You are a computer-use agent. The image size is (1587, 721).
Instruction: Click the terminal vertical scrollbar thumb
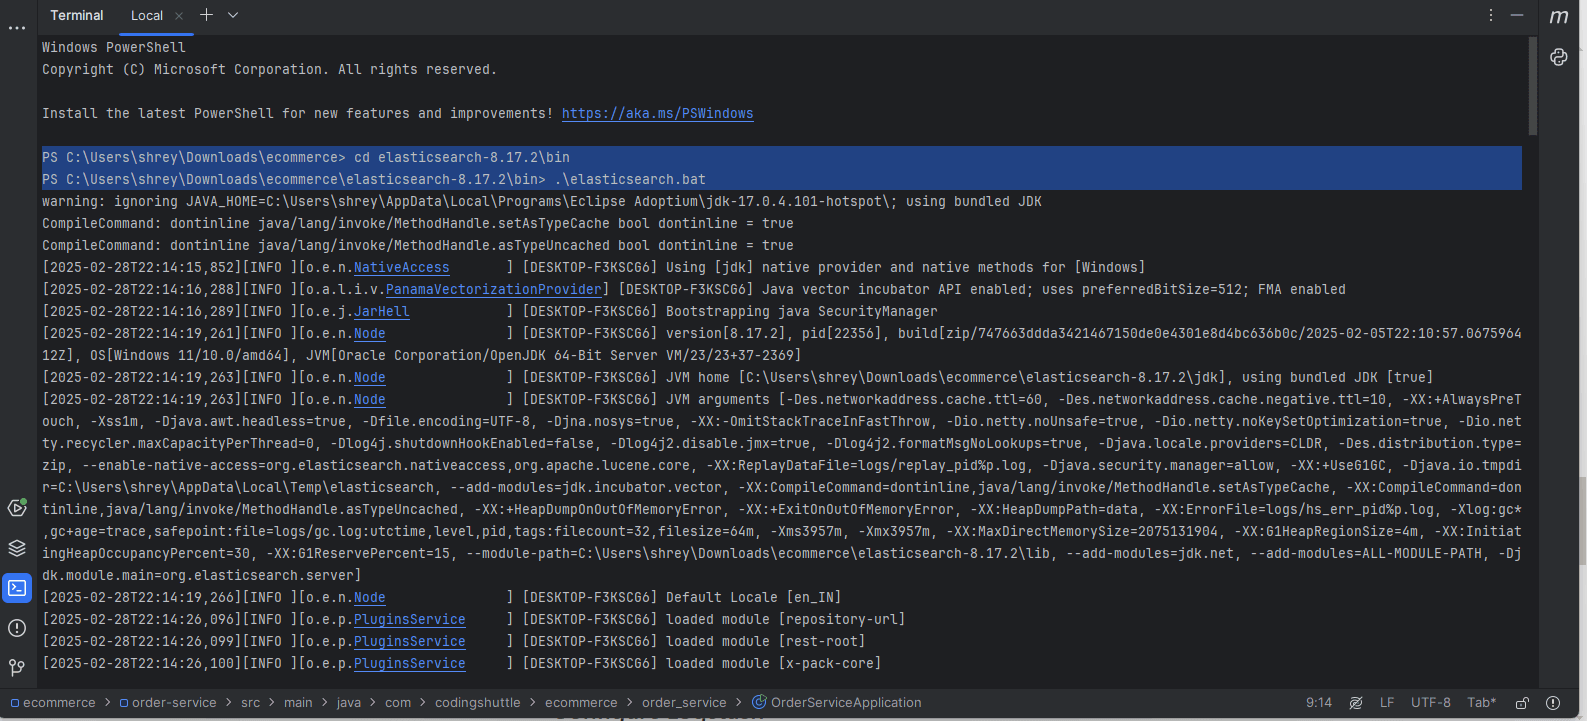[1533, 87]
